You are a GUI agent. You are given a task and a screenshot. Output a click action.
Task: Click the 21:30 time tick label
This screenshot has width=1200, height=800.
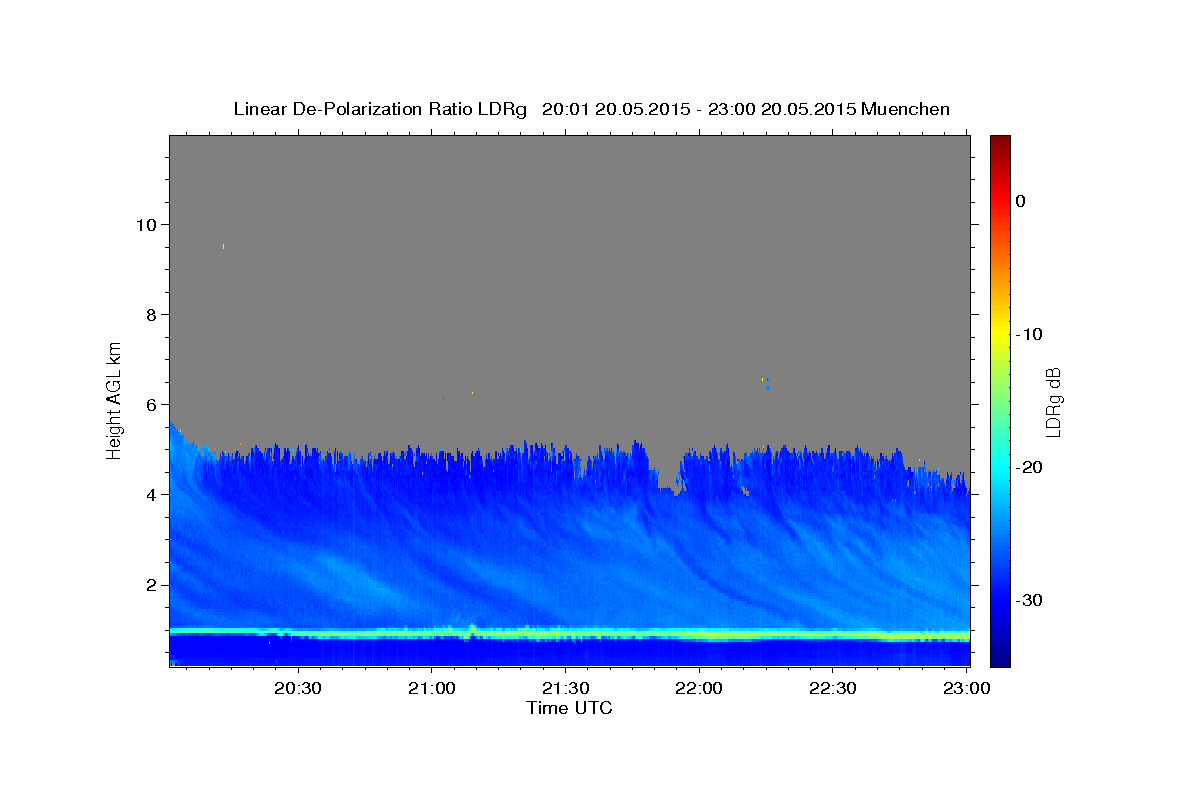(x=565, y=689)
